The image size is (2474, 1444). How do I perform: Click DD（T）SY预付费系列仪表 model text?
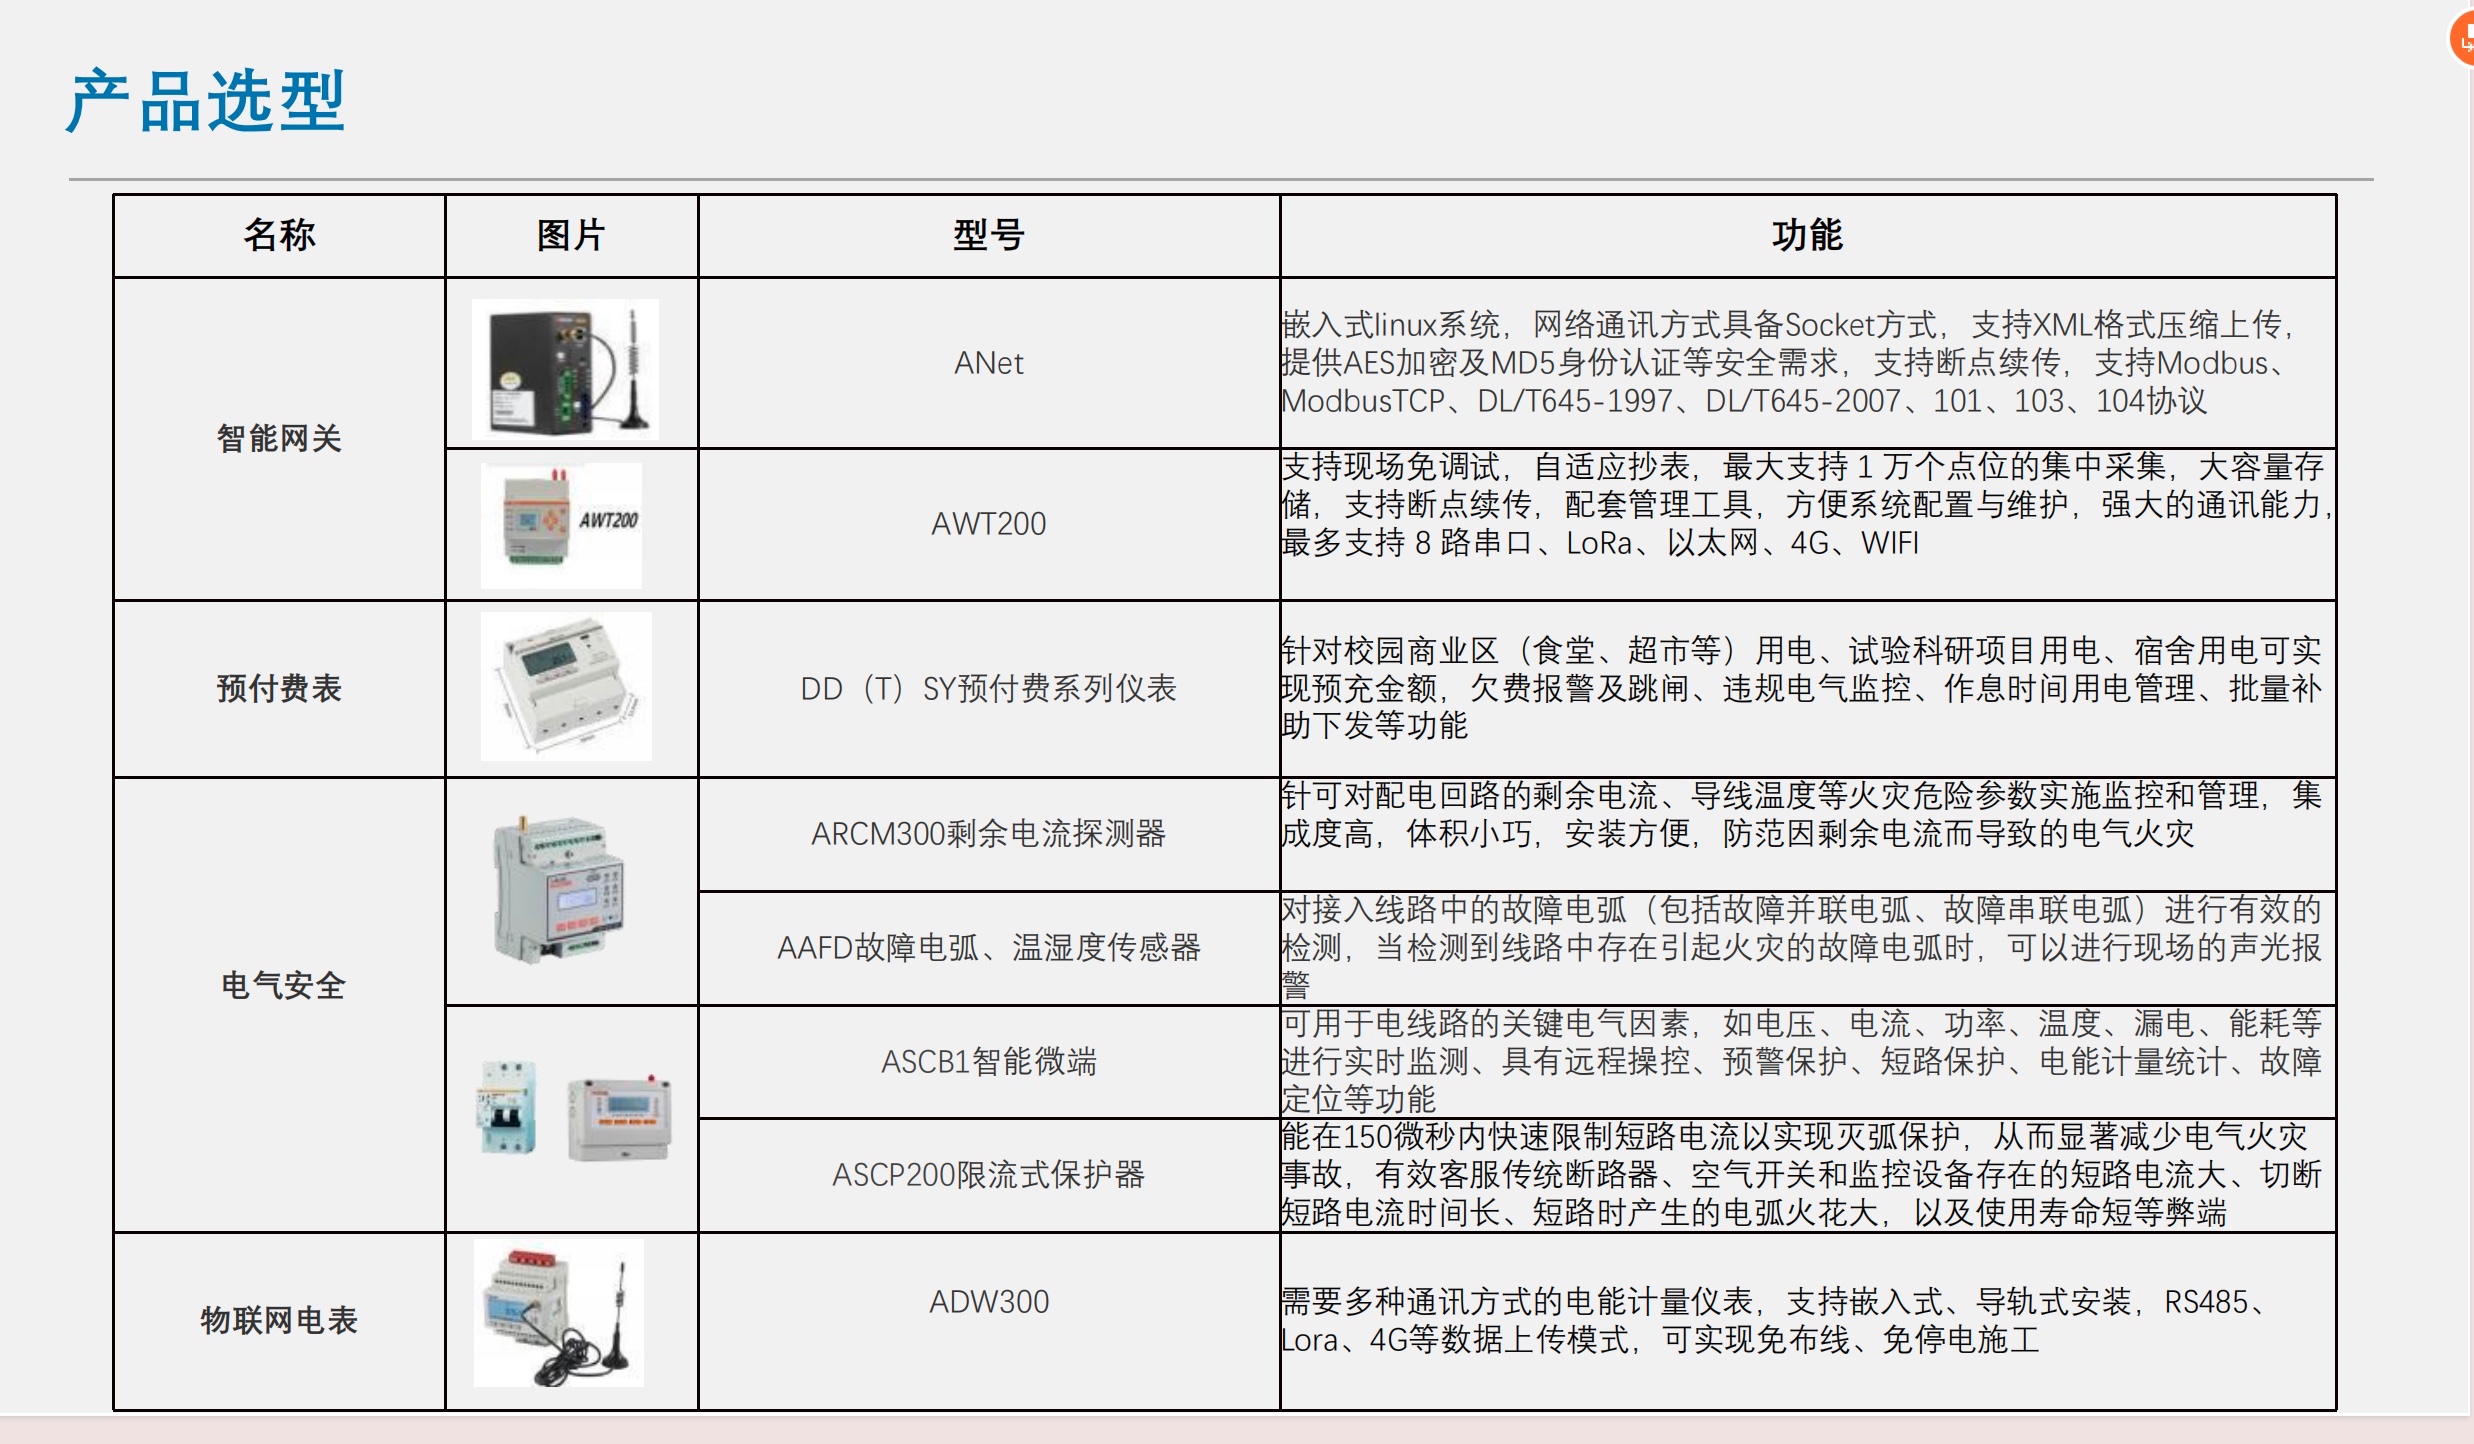pos(988,688)
